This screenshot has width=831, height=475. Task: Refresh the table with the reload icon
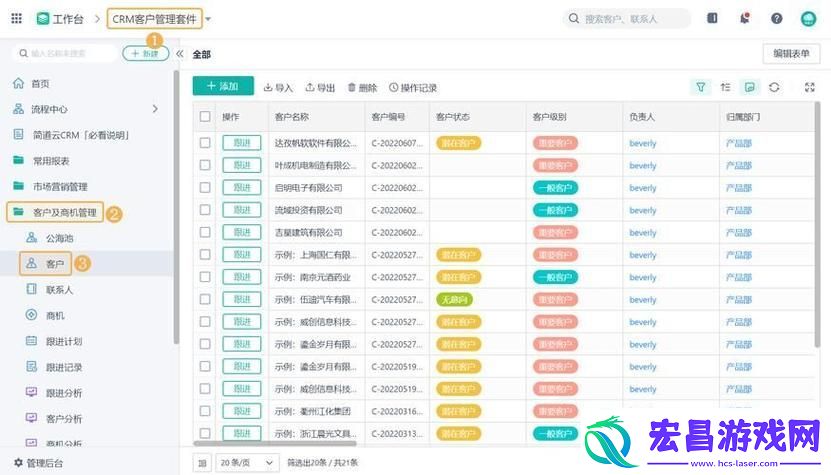(774, 87)
